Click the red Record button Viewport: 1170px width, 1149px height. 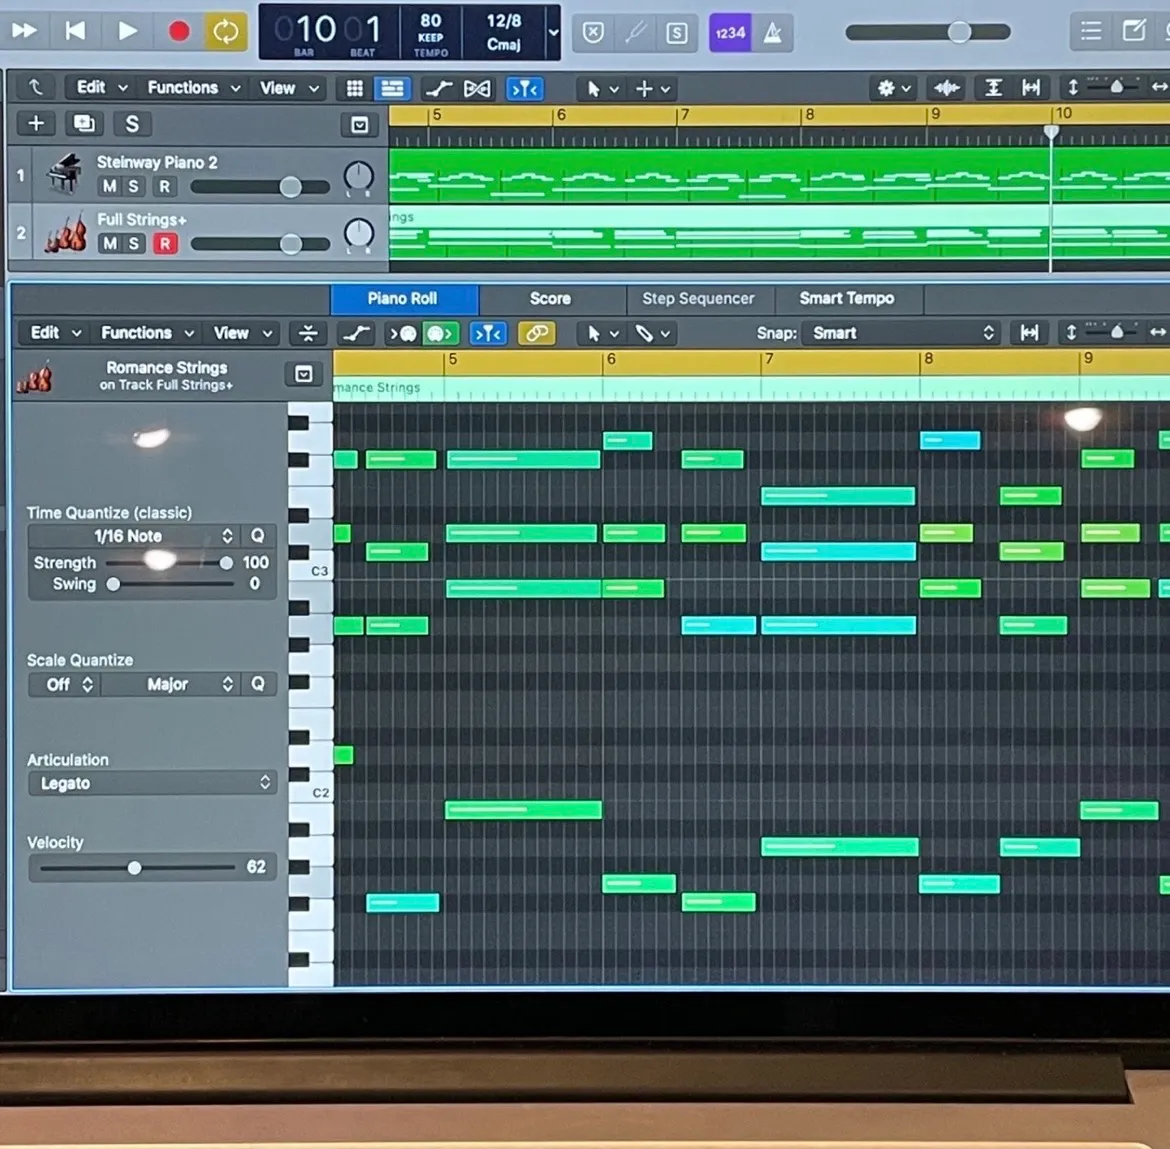click(179, 31)
